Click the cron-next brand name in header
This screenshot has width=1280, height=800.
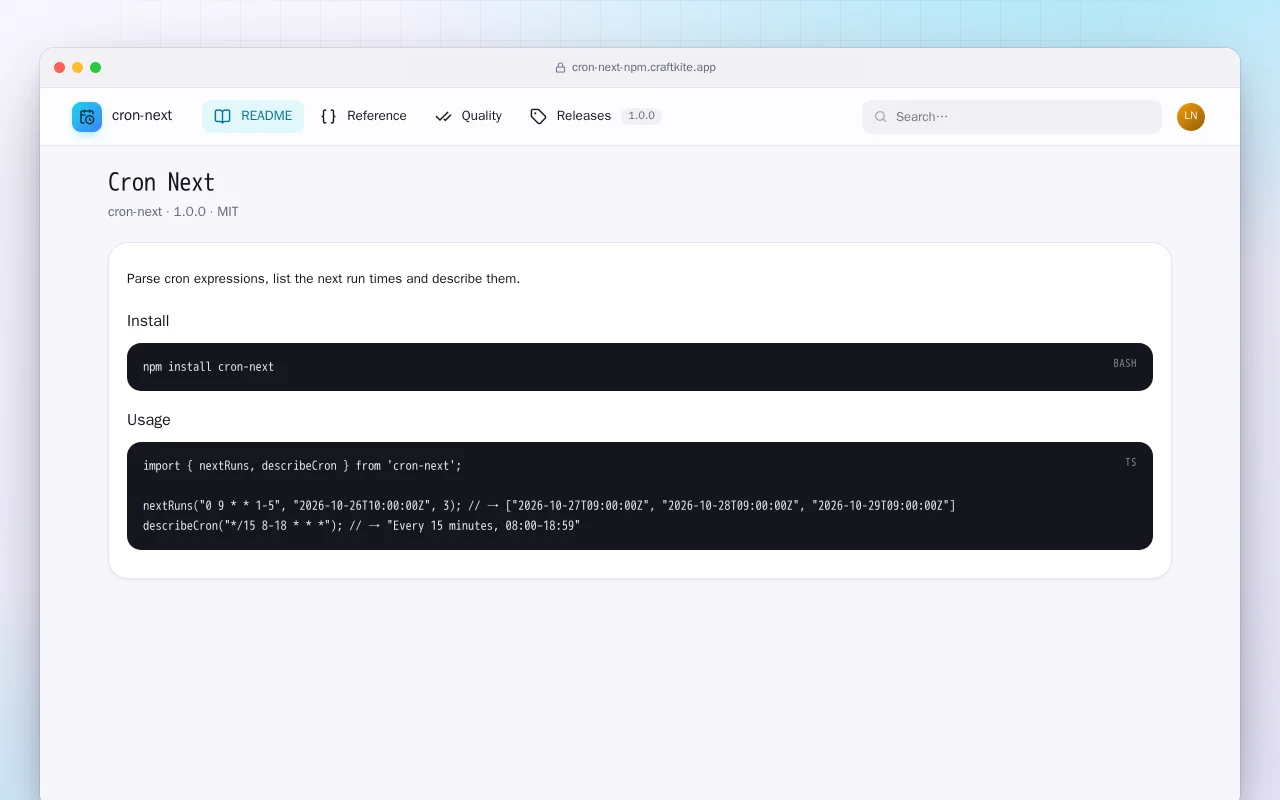(x=142, y=116)
